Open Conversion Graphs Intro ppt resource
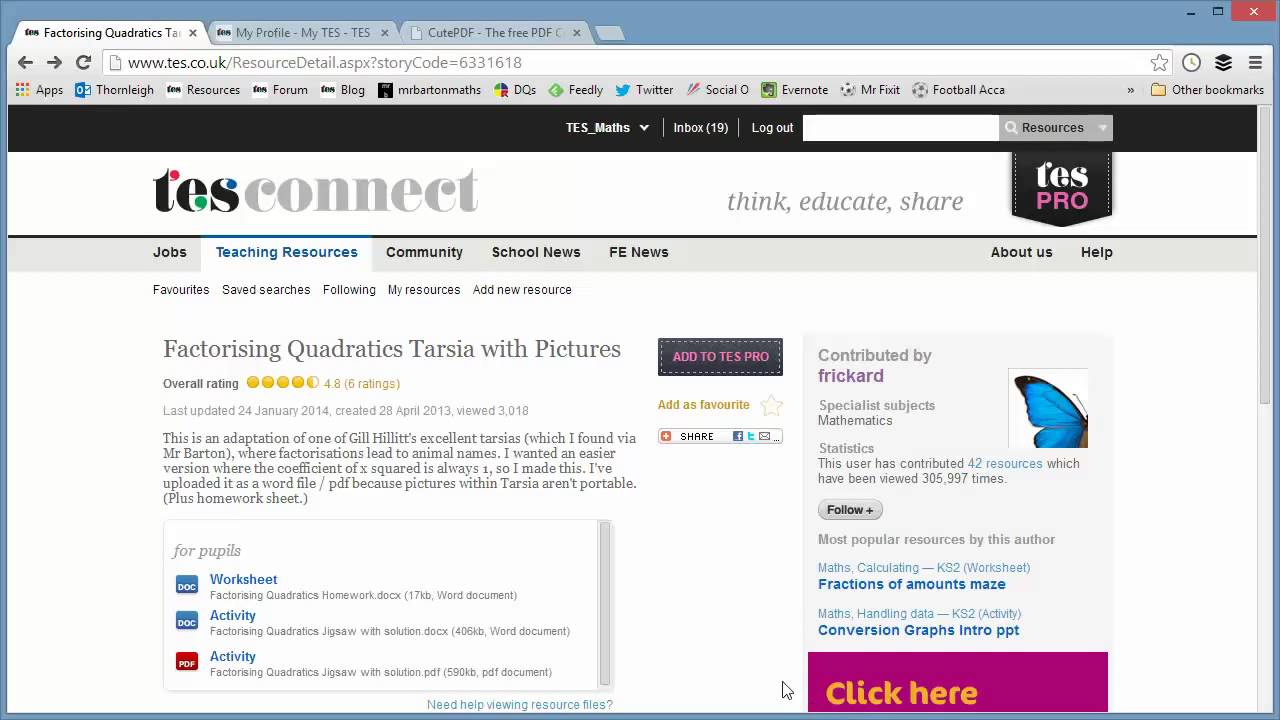Viewport: 1280px width, 720px height. click(x=919, y=630)
